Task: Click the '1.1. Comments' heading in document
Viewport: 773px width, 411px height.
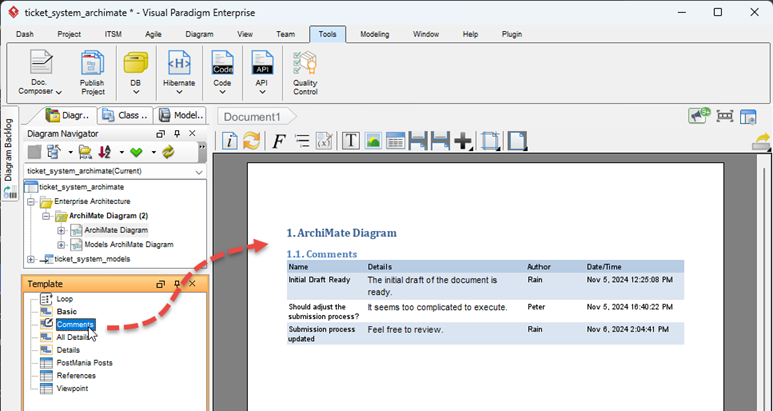Action: point(322,254)
